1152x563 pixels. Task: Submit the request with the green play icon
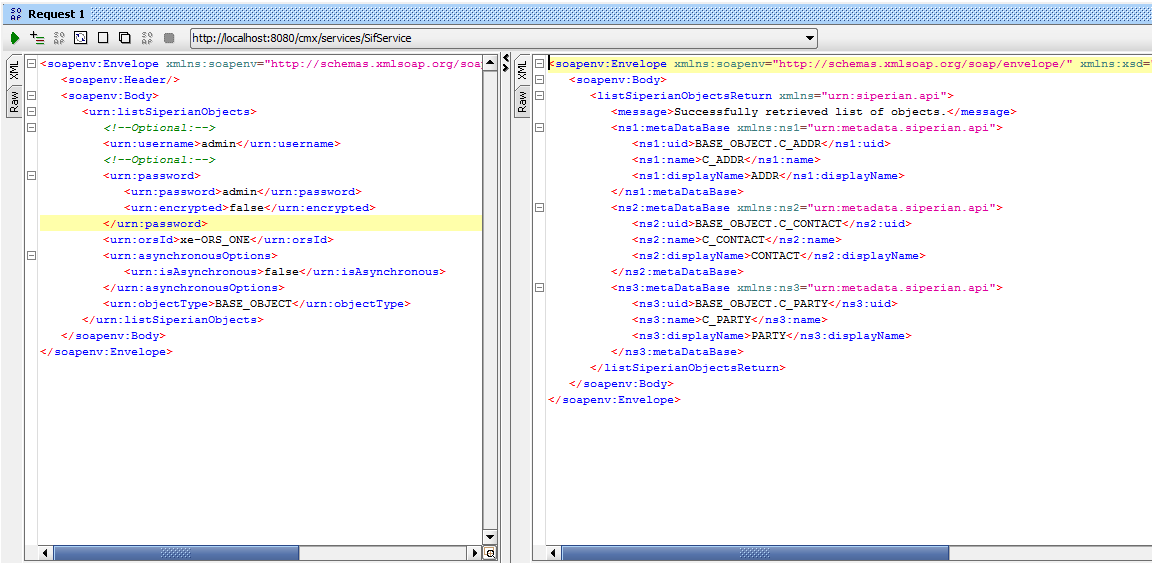pyautogui.click(x=15, y=37)
